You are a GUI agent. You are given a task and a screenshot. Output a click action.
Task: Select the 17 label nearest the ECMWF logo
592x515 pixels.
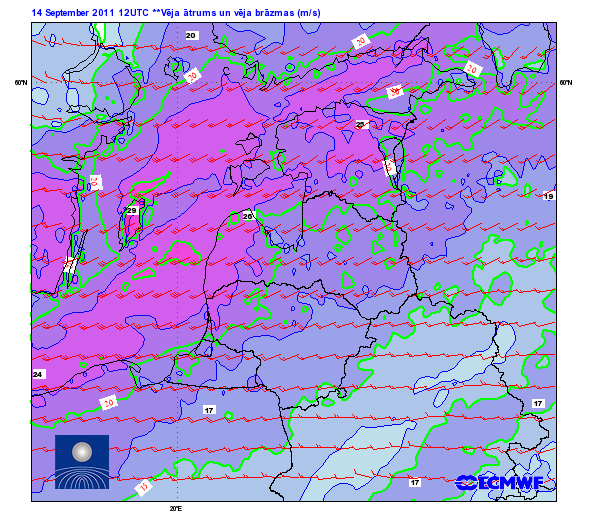415,482
